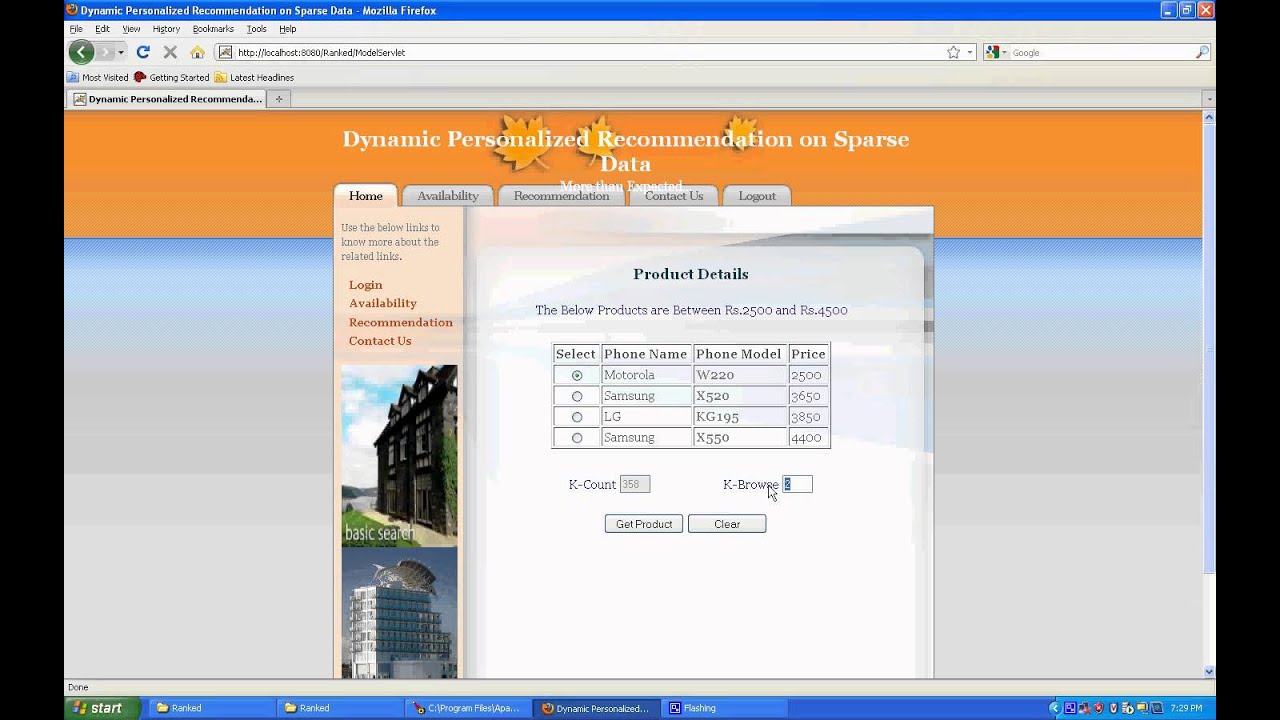Switch to the Contact Us site tab
The width and height of the screenshot is (1280, 720).
tap(674, 196)
